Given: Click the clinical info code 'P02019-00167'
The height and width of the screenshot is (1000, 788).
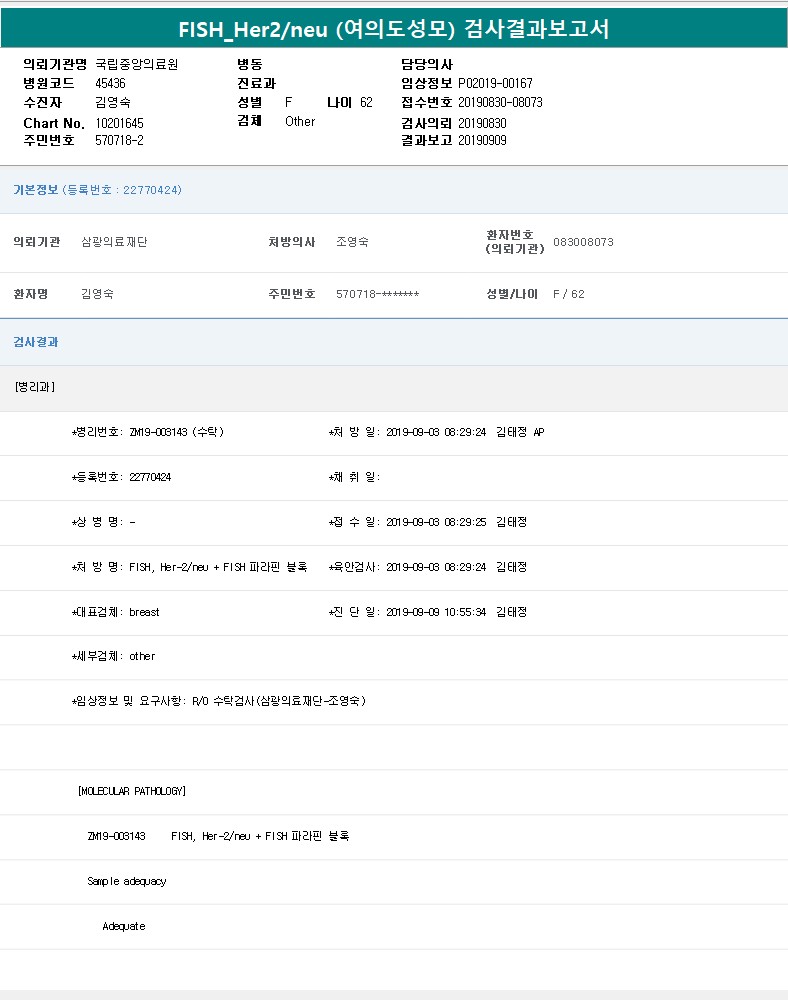Looking at the screenshot, I should (495, 84).
